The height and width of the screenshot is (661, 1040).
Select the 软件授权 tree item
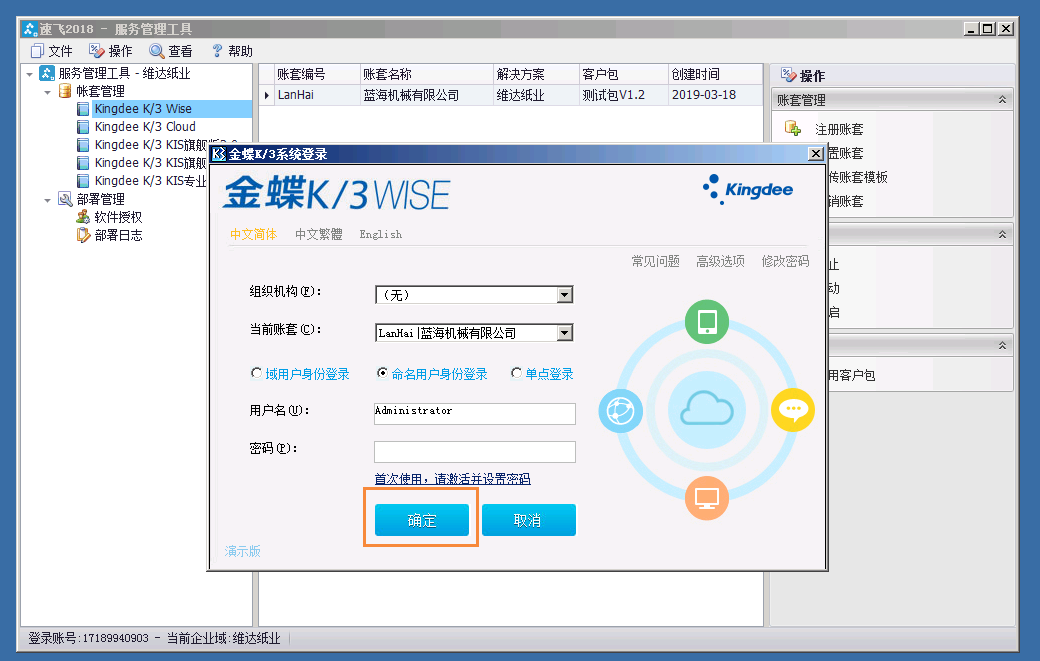coord(118,217)
